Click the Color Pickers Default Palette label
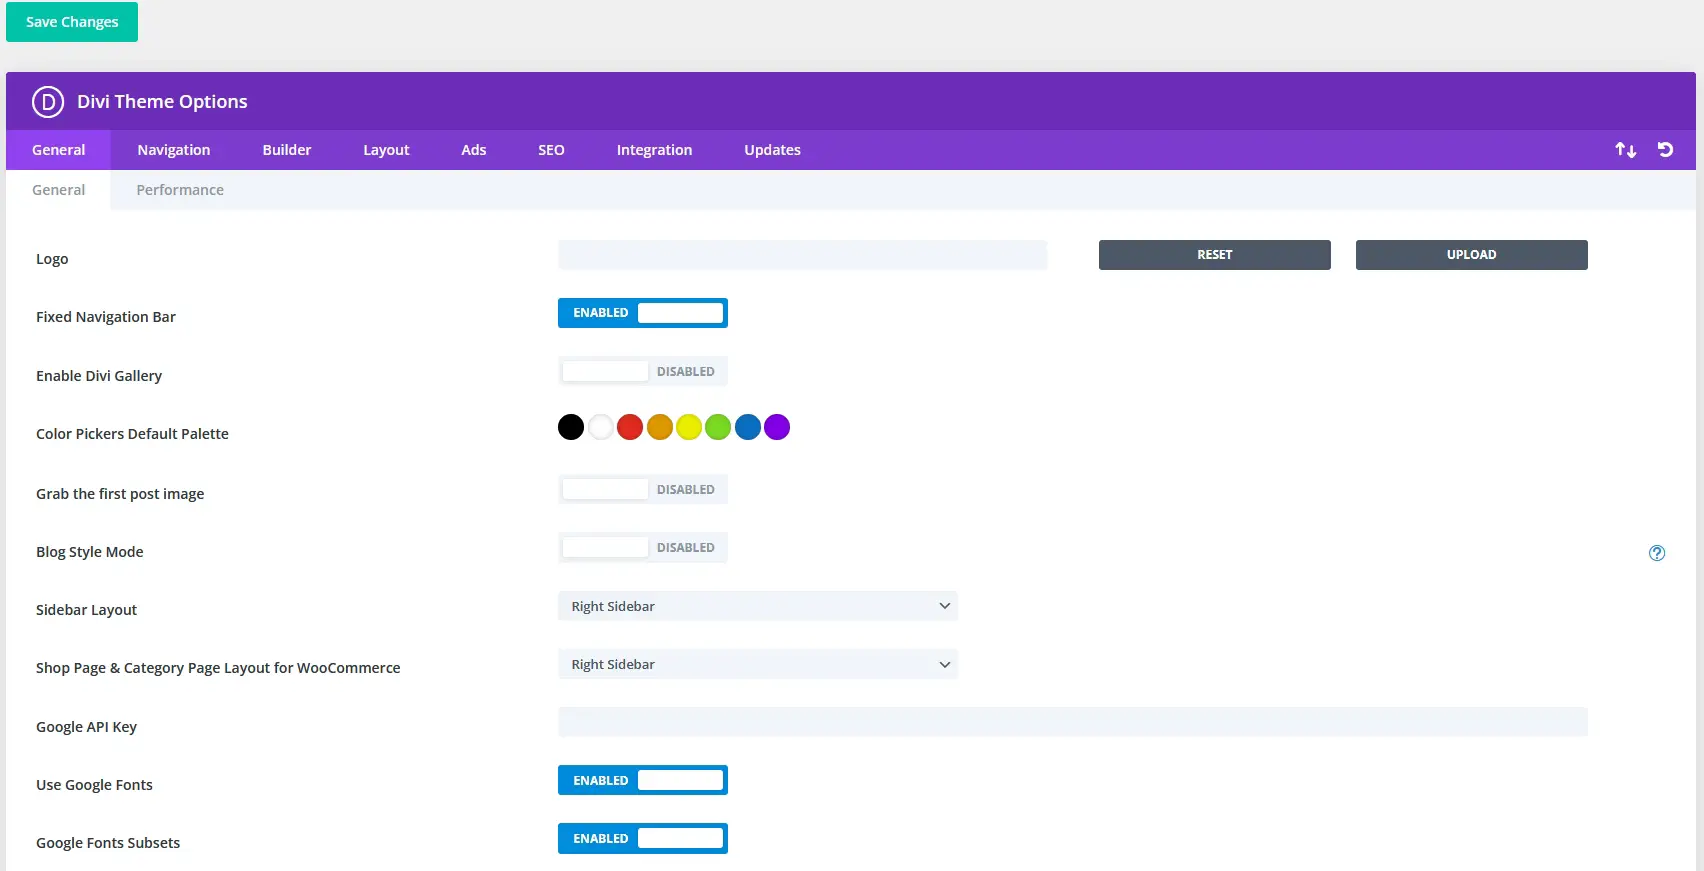The width and height of the screenshot is (1704, 871). click(x=132, y=434)
